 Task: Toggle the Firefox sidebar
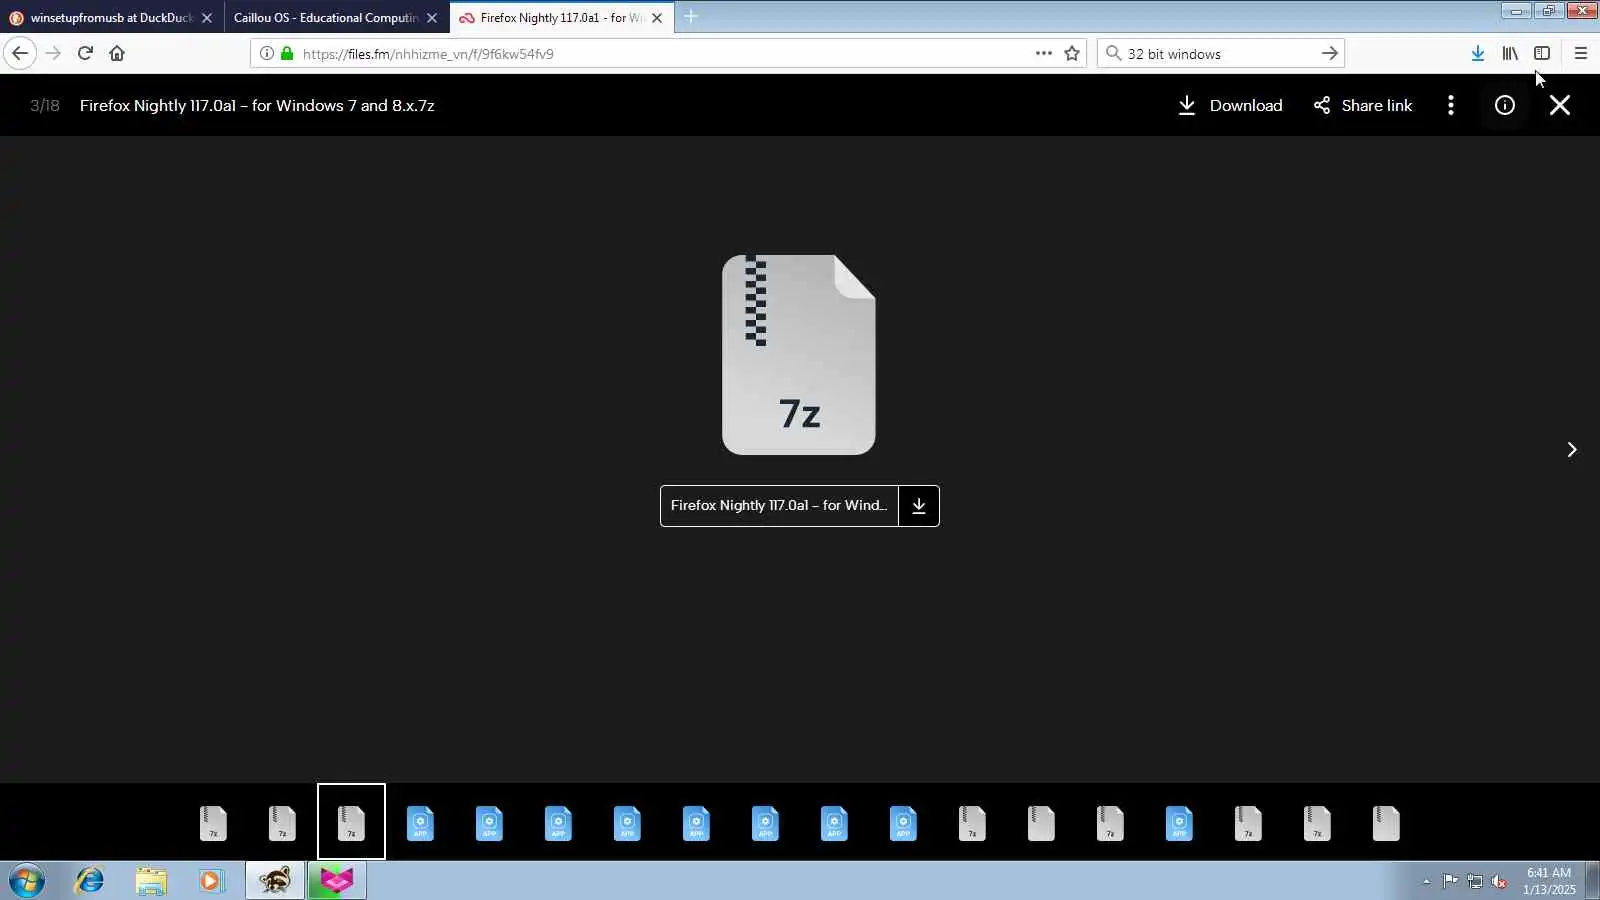click(x=1542, y=53)
